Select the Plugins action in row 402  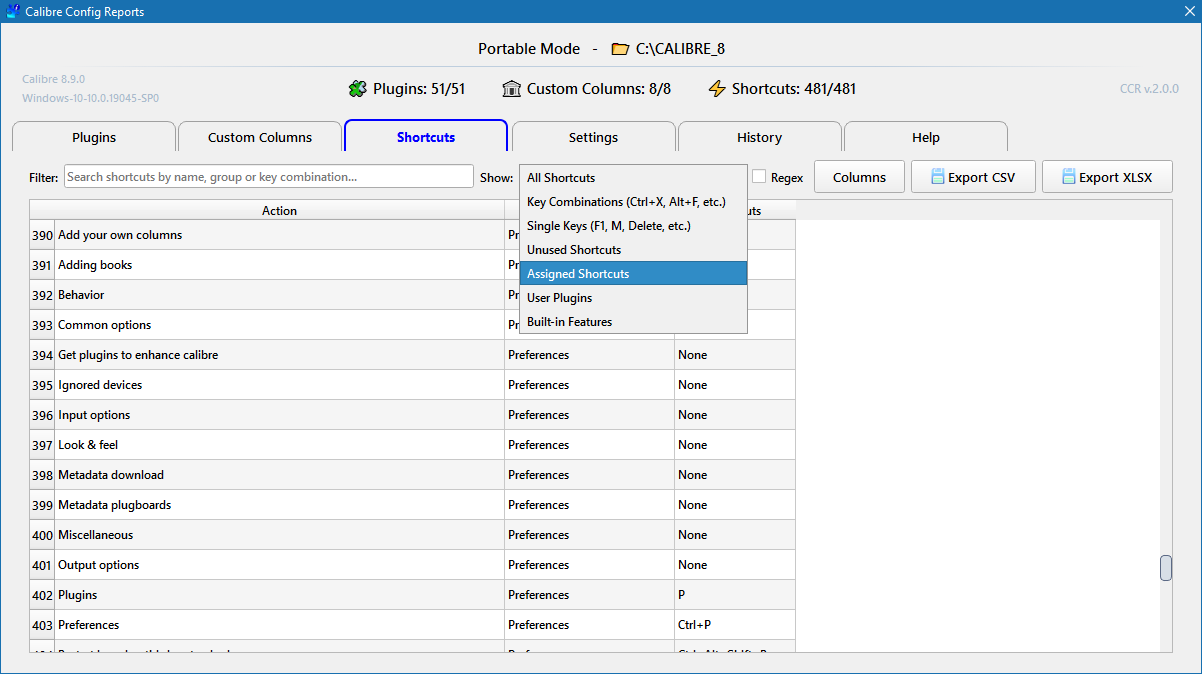pyautogui.click(x=279, y=595)
